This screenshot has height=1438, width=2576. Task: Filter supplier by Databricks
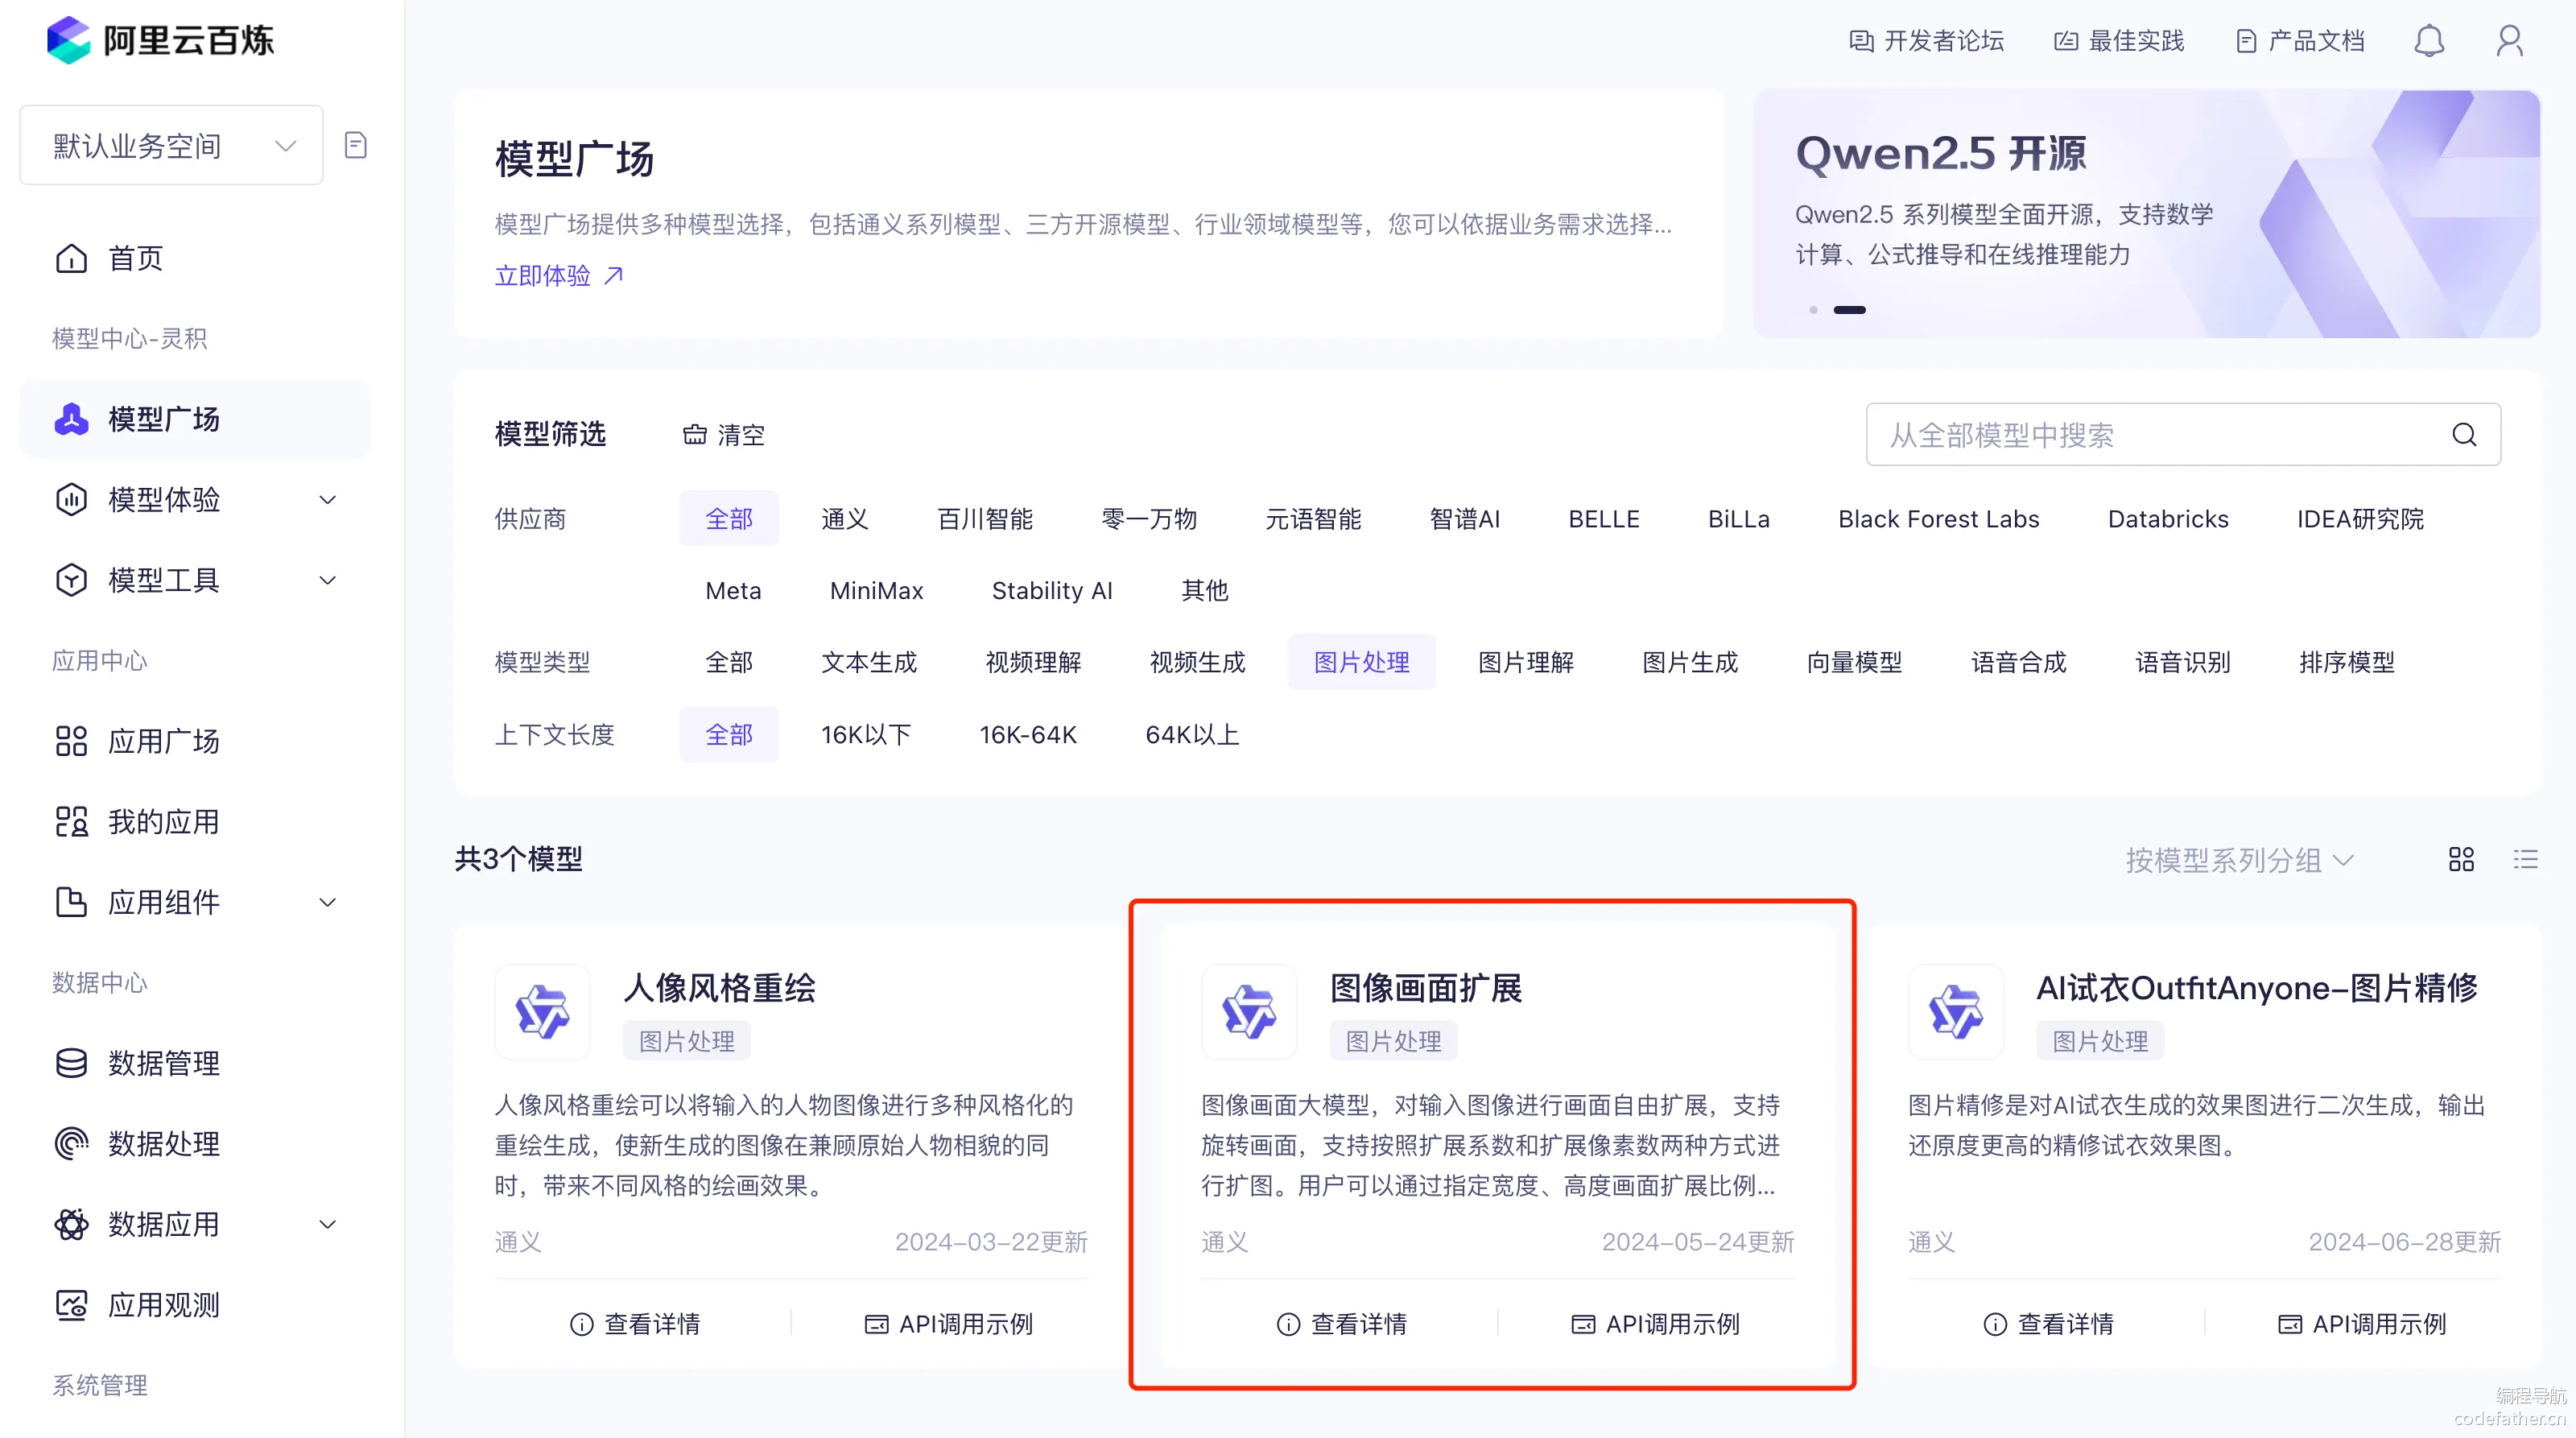[x=2168, y=519]
